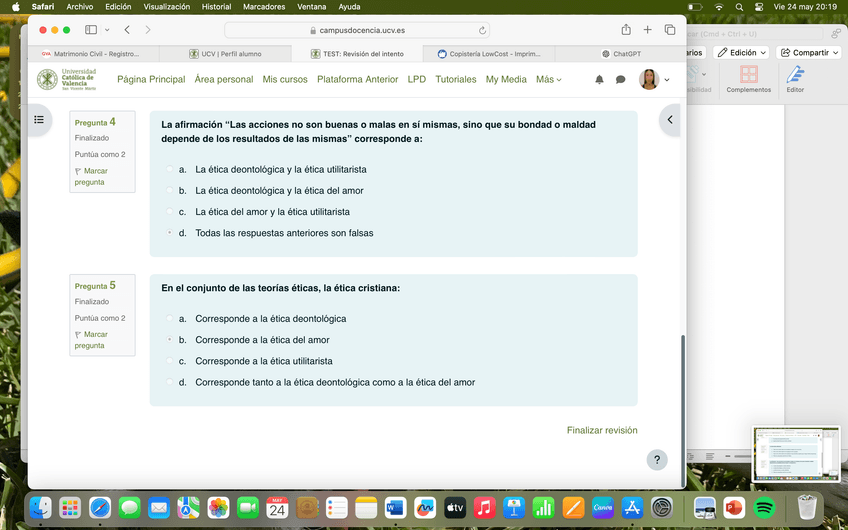Select option a, ética deontológica y utilitarista
This screenshot has height=530, width=848.
(x=169, y=169)
